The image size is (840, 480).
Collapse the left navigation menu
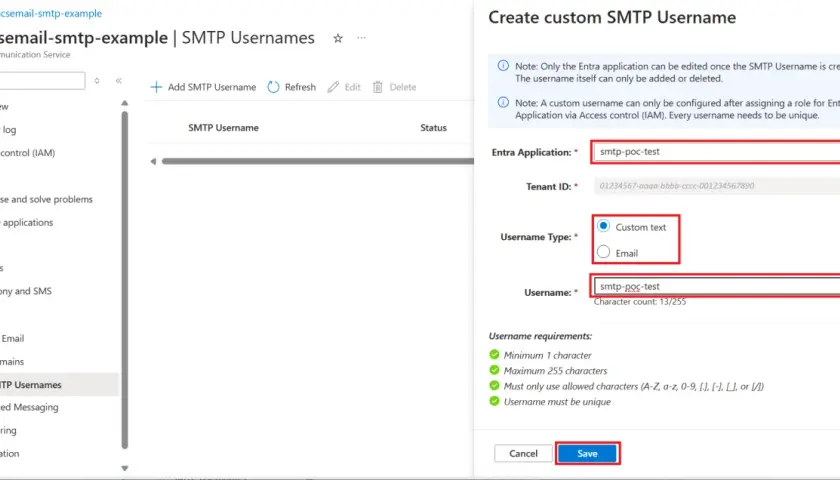point(118,81)
